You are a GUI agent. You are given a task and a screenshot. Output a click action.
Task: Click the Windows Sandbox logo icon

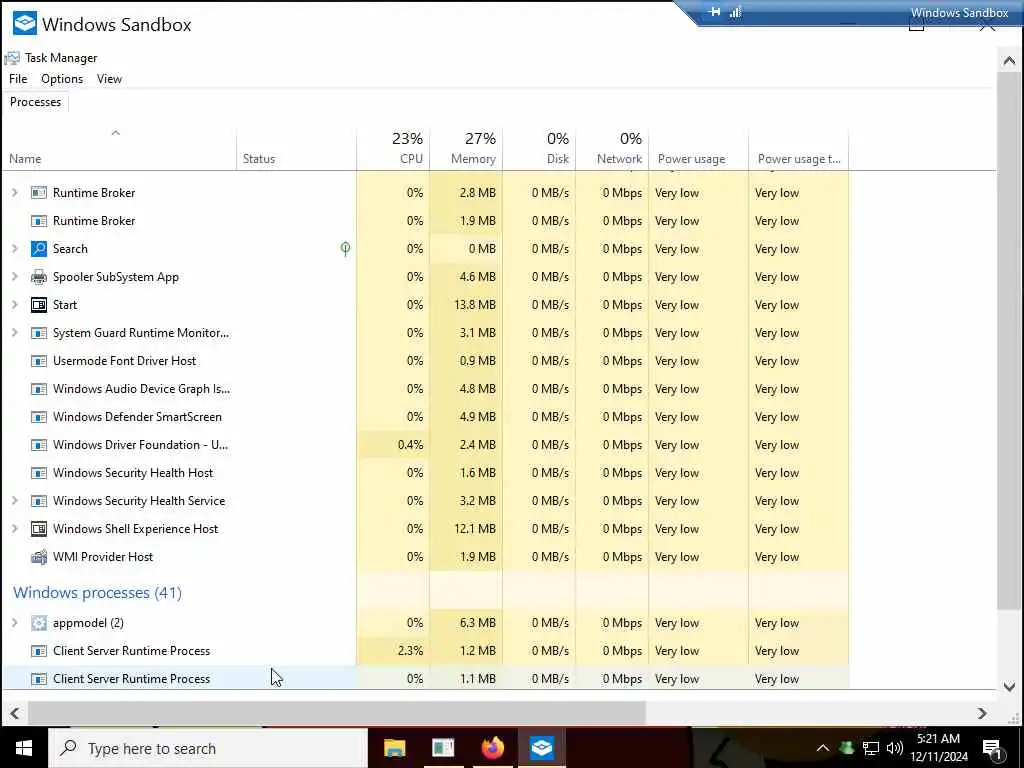(25, 24)
